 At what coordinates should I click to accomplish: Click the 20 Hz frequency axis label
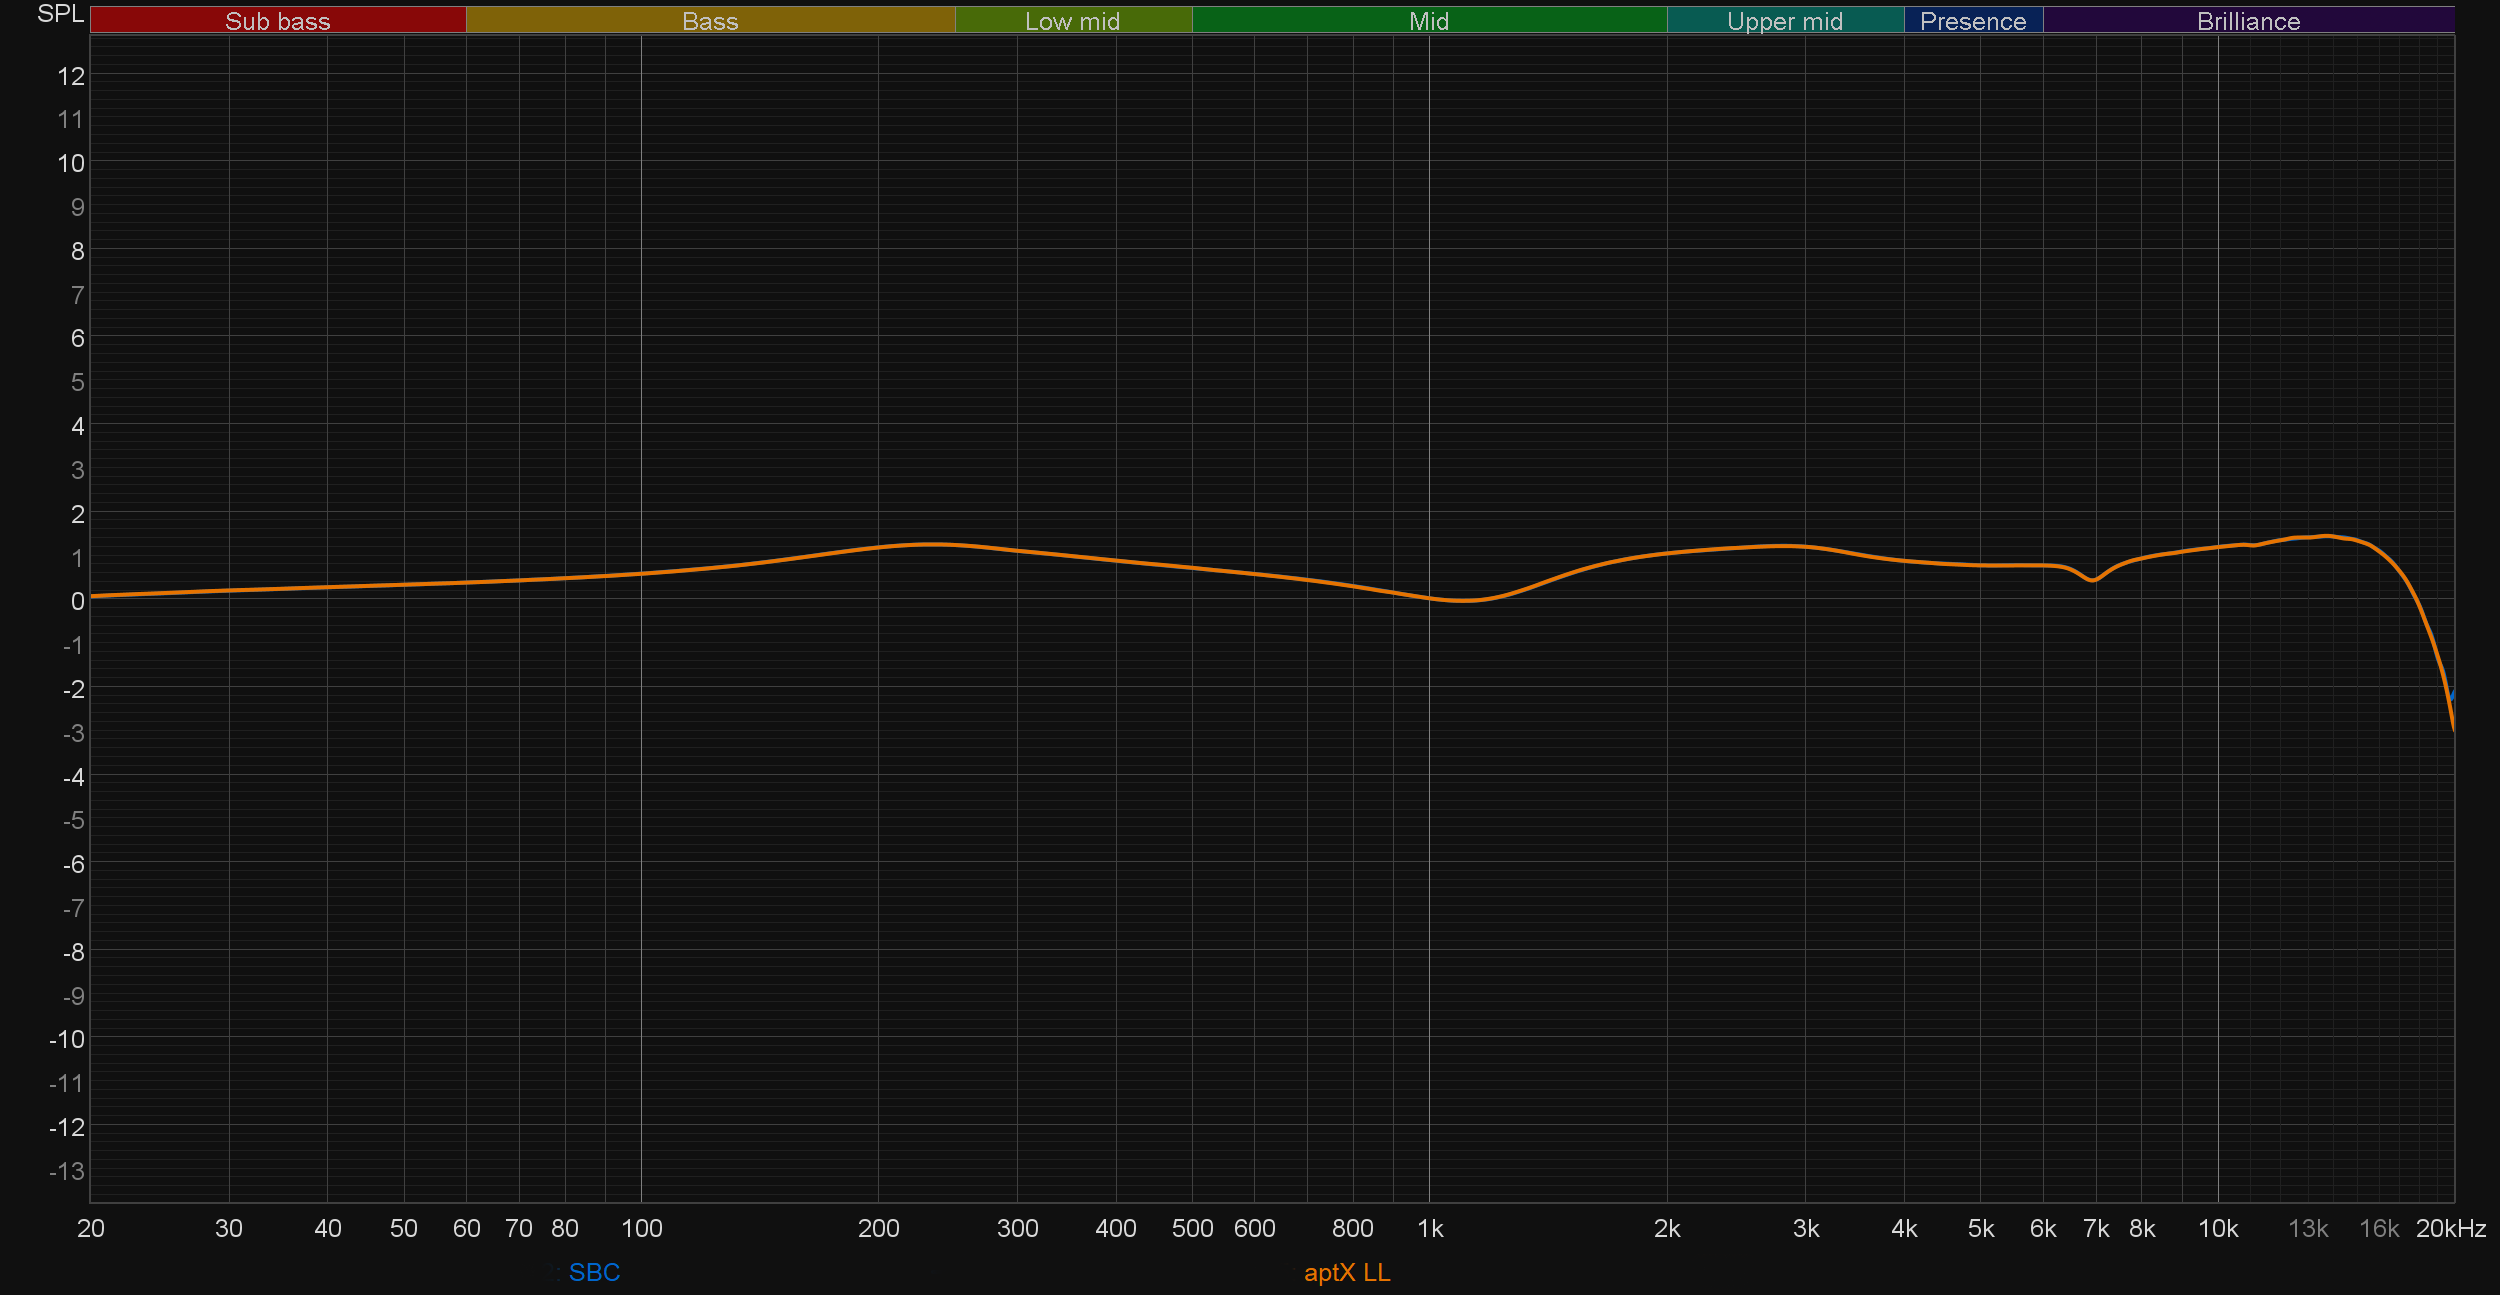(x=90, y=1229)
